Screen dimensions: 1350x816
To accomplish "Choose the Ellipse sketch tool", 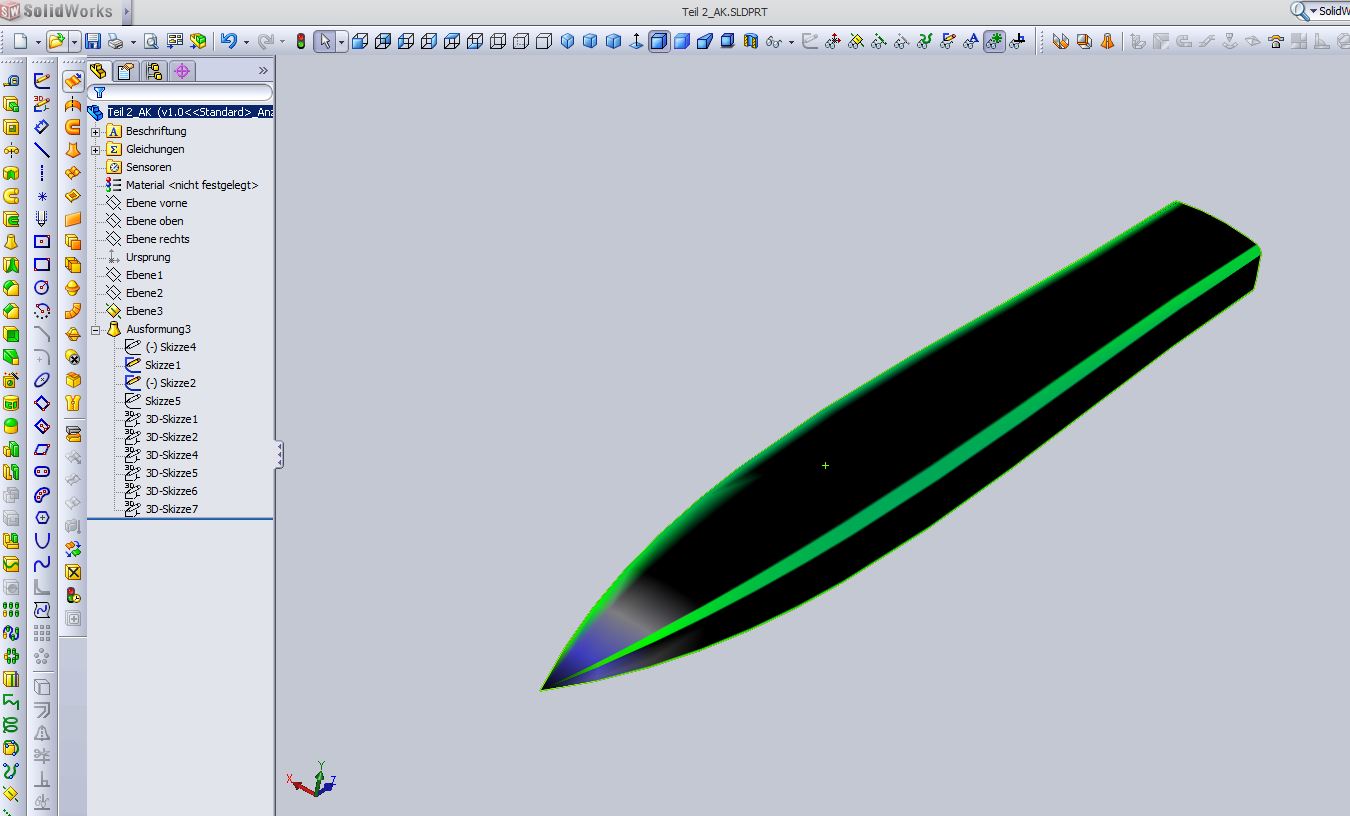I will pyautogui.click(x=42, y=380).
